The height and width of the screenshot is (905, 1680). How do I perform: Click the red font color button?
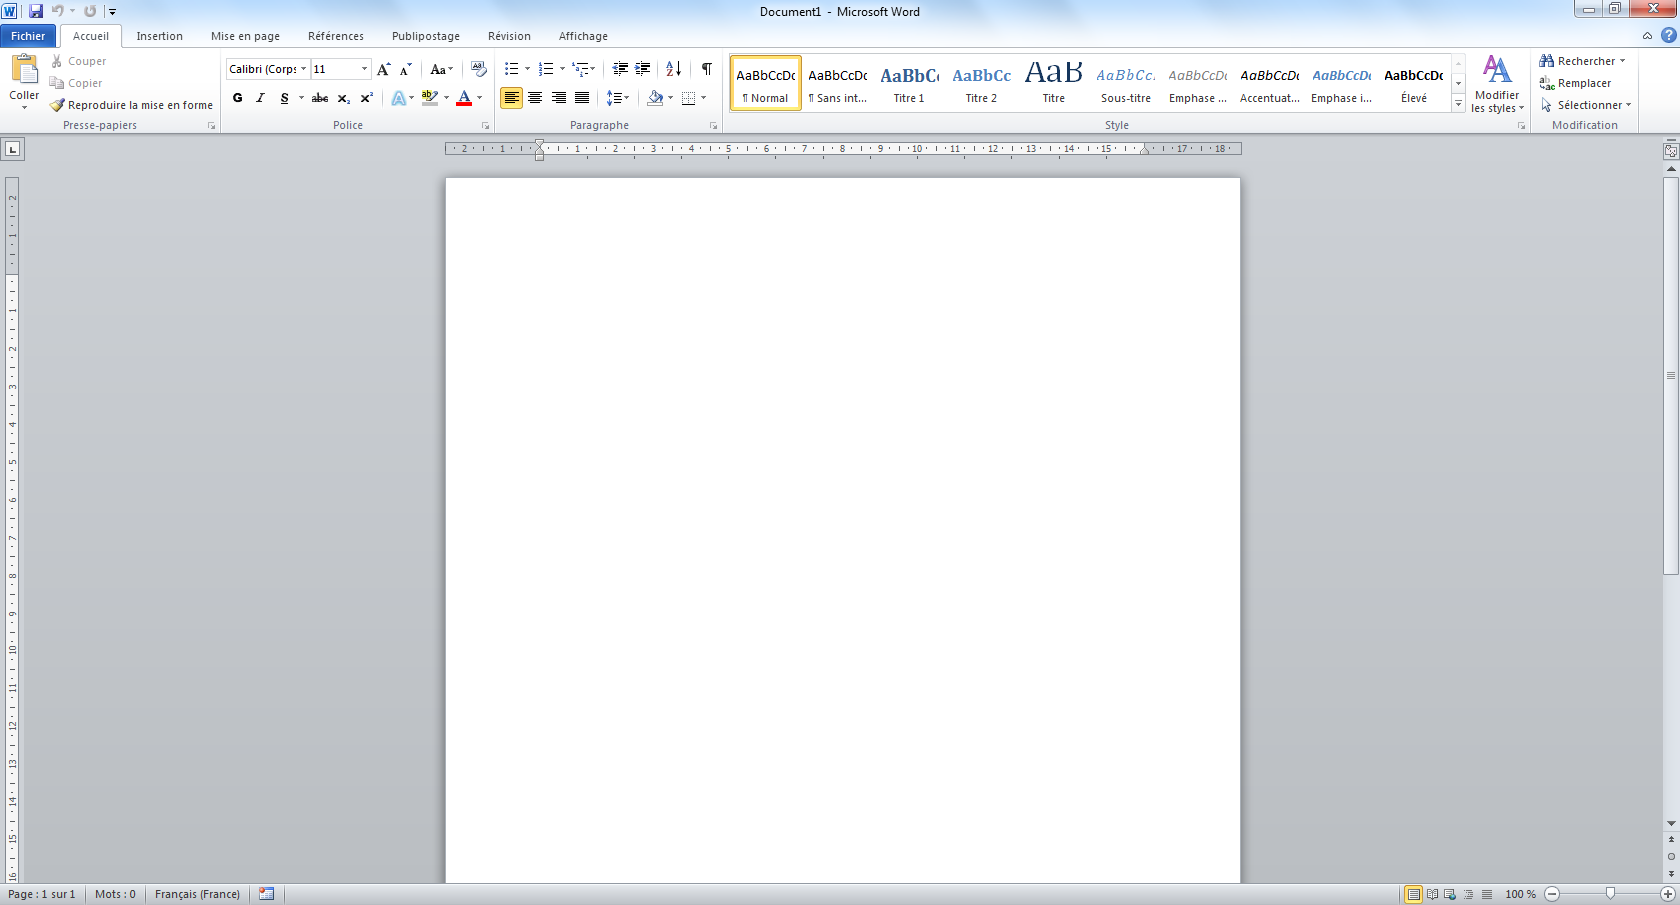tap(464, 98)
